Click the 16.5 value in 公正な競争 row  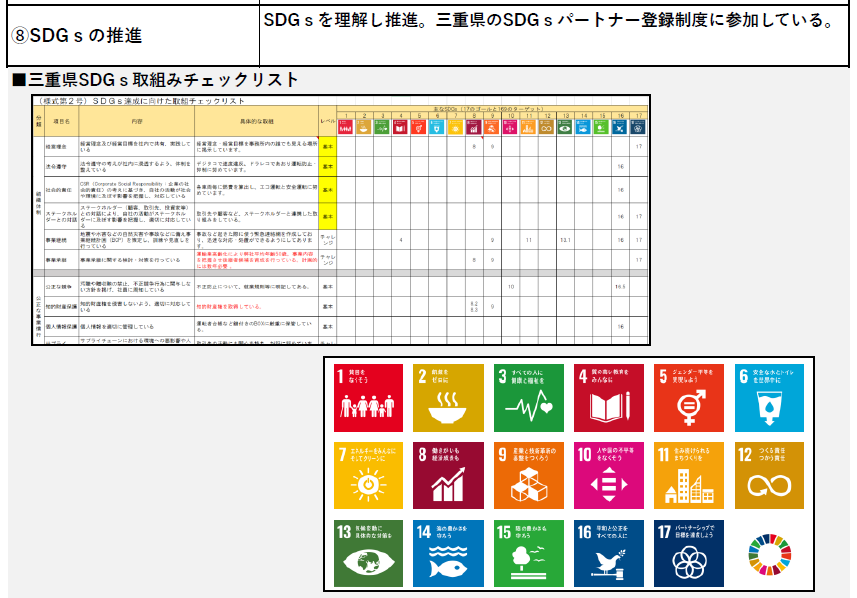(620, 286)
